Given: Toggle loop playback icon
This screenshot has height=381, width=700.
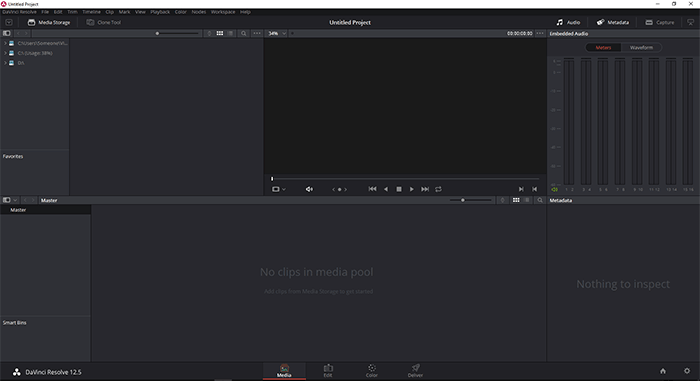Looking at the screenshot, I should (x=438, y=189).
